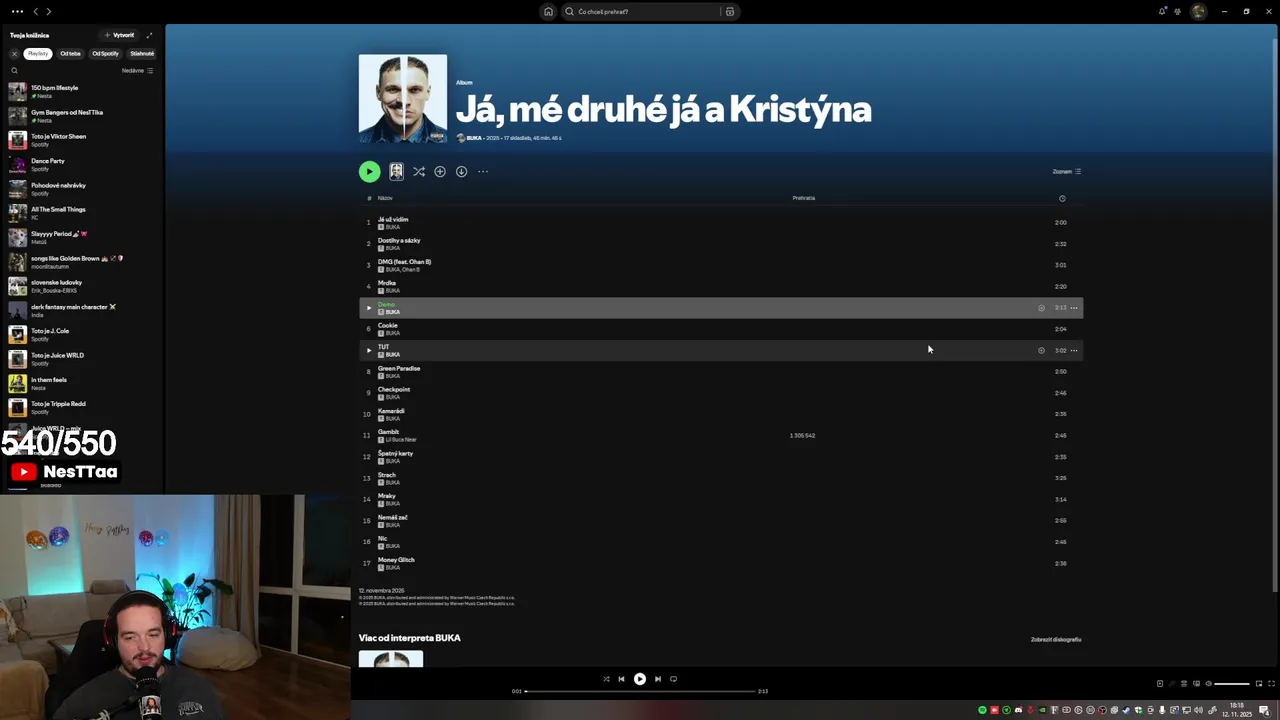
Task: Select the Stiahnuté filter chip
Action: pos(142,53)
